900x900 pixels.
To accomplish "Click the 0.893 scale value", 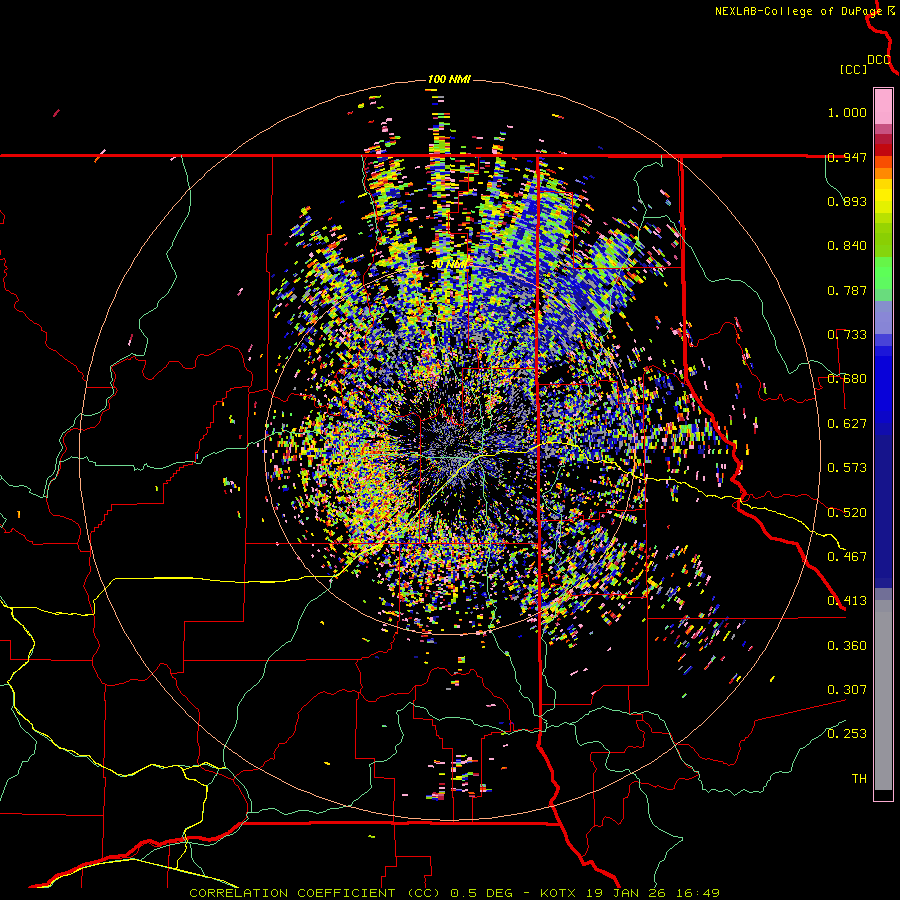I will (x=847, y=201).
